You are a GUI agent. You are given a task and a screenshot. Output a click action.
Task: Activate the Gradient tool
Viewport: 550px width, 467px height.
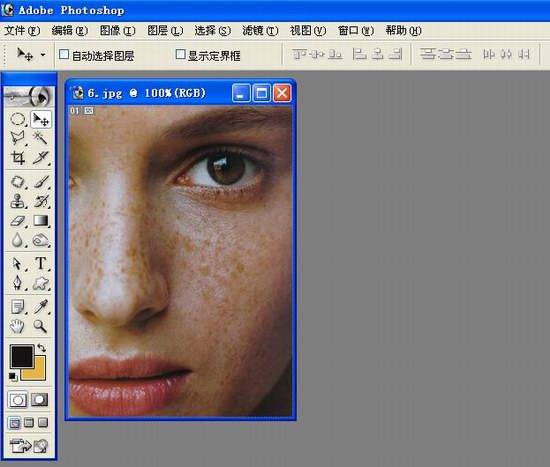pos(40,221)
